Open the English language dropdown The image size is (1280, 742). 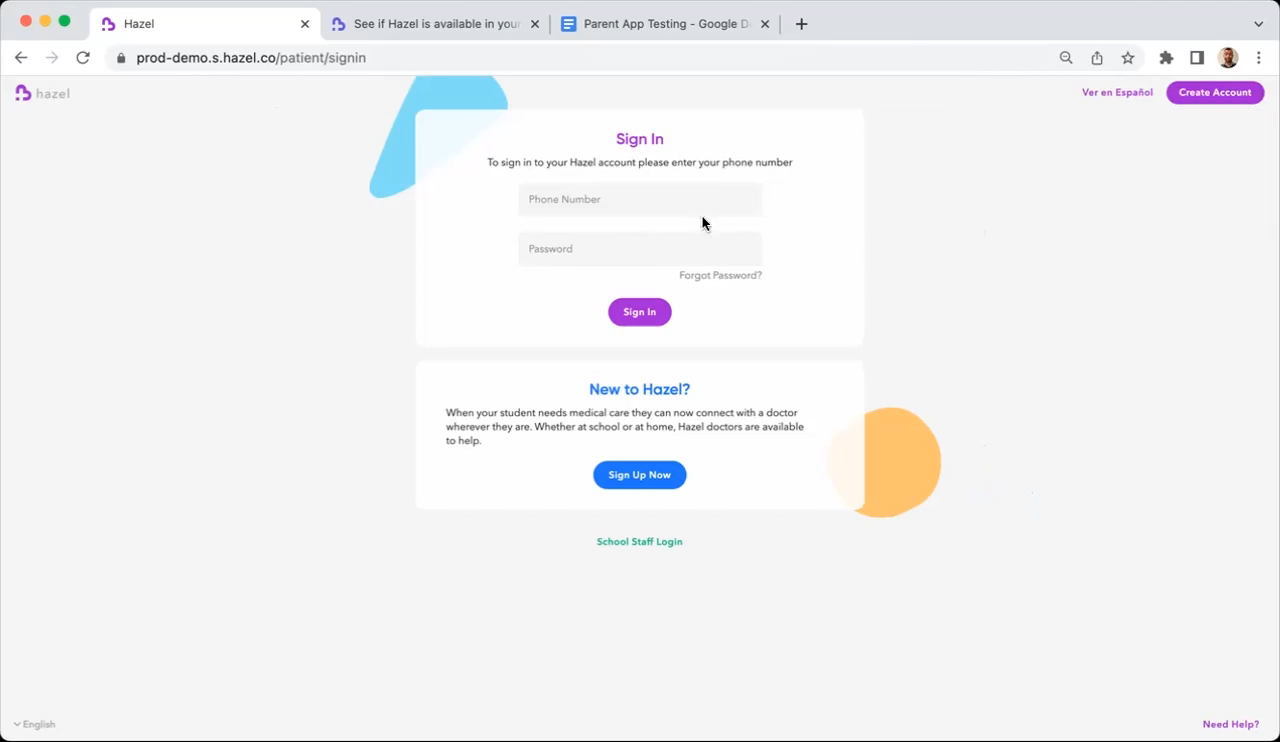coord(35,724)
